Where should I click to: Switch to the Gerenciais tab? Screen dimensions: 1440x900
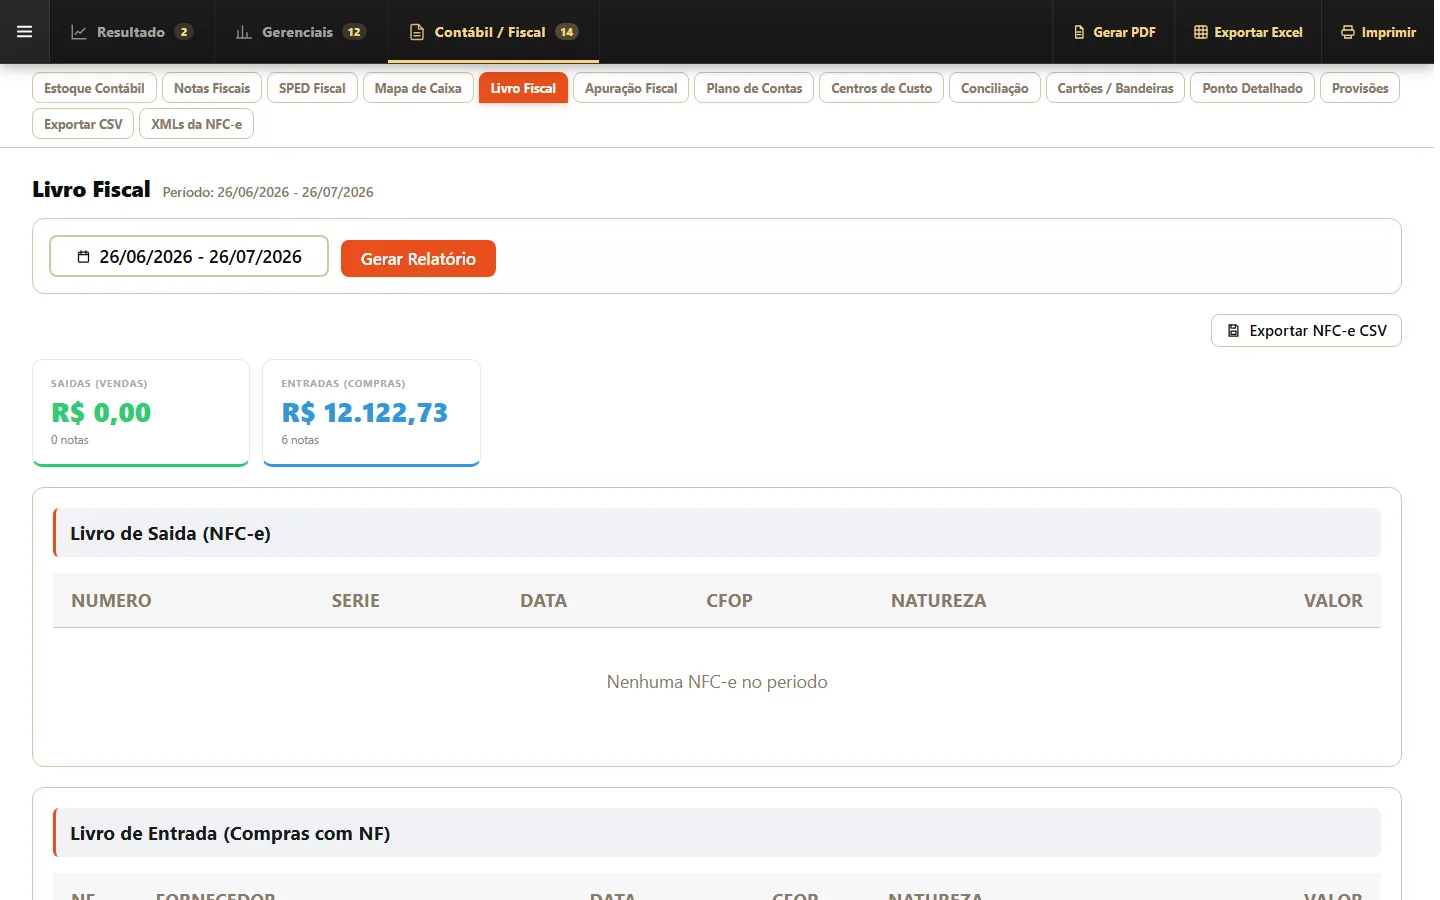pos(300,32)
